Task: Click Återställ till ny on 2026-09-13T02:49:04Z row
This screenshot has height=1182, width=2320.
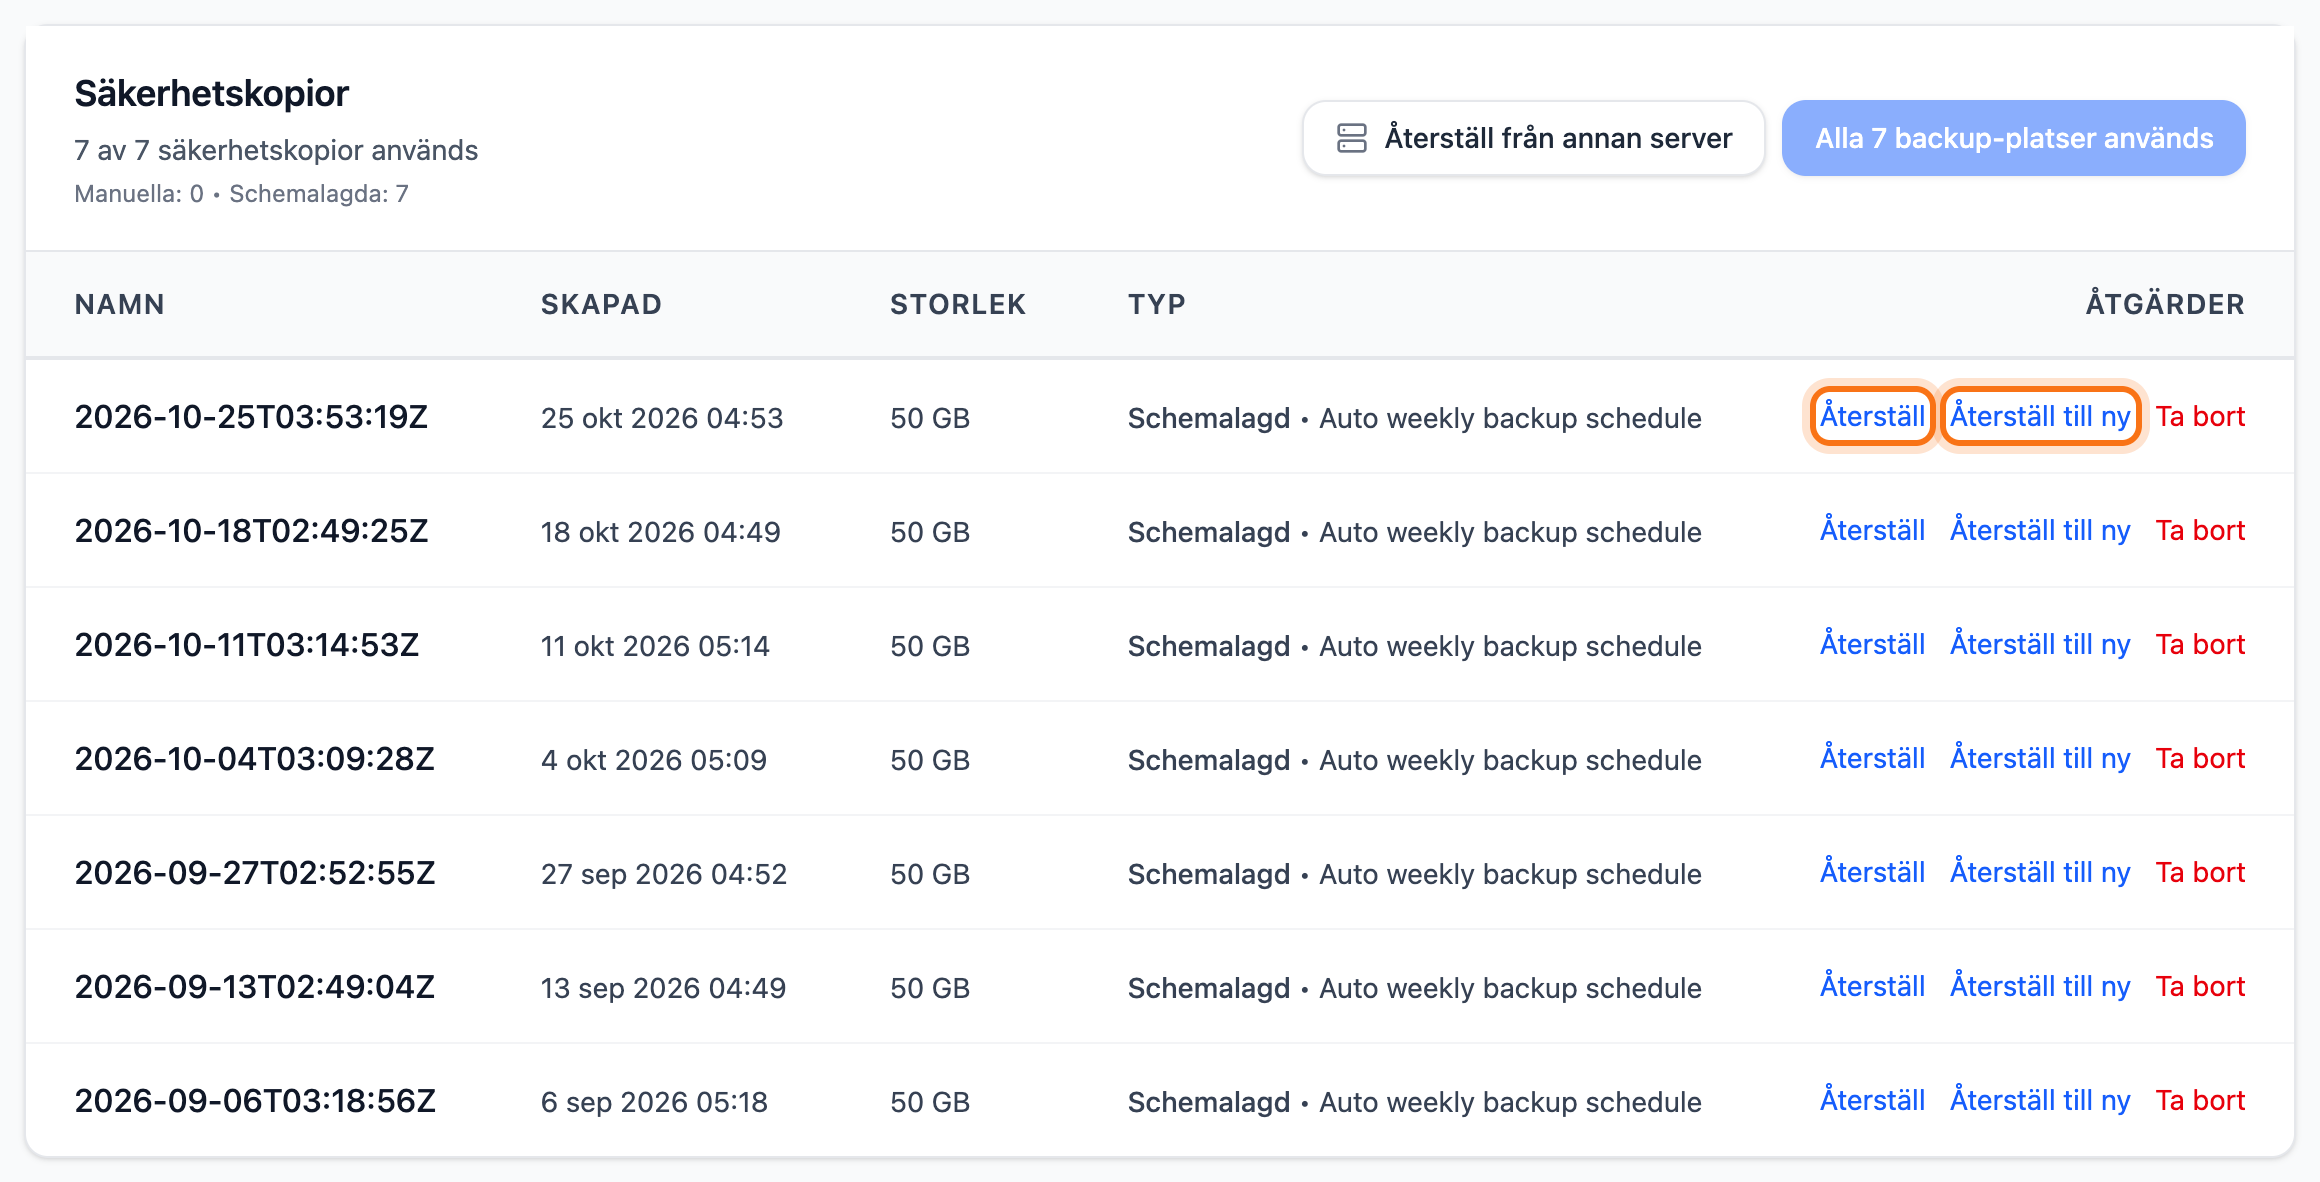Action: pyautogui.click(x=2040, y=986)
